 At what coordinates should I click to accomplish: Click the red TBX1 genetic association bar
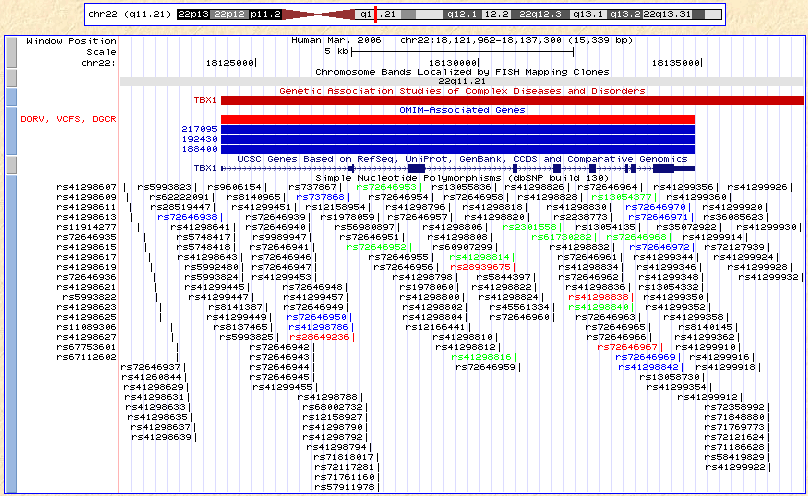point(512,100)
